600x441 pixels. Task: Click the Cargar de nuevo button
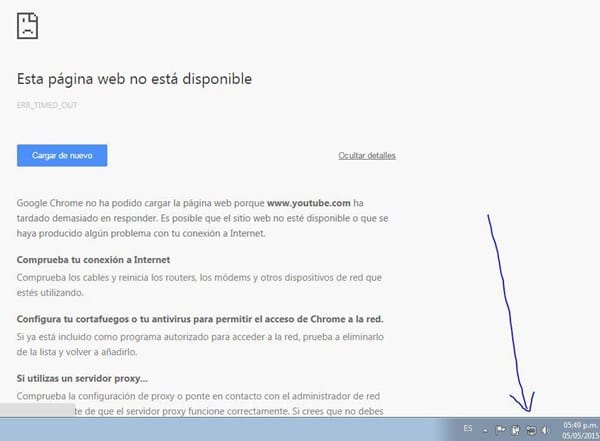tap(62, 155)
